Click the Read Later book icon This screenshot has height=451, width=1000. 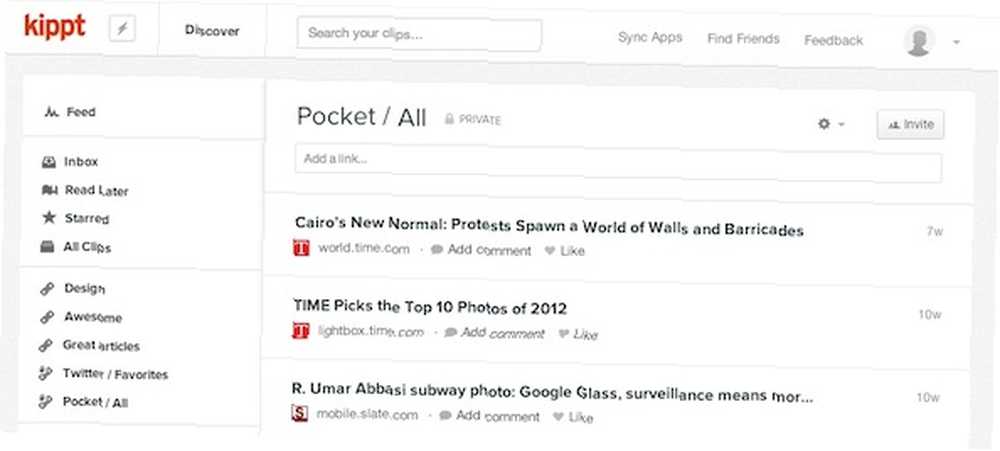click(49, 190)
